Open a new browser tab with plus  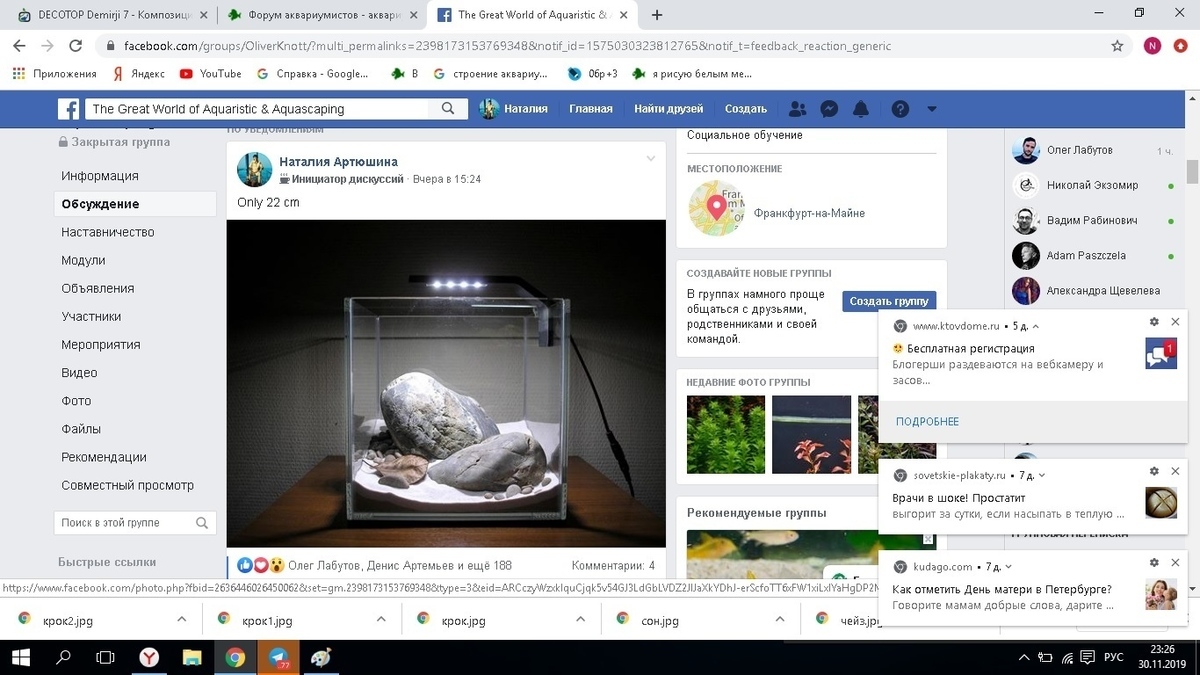(657, 15)
